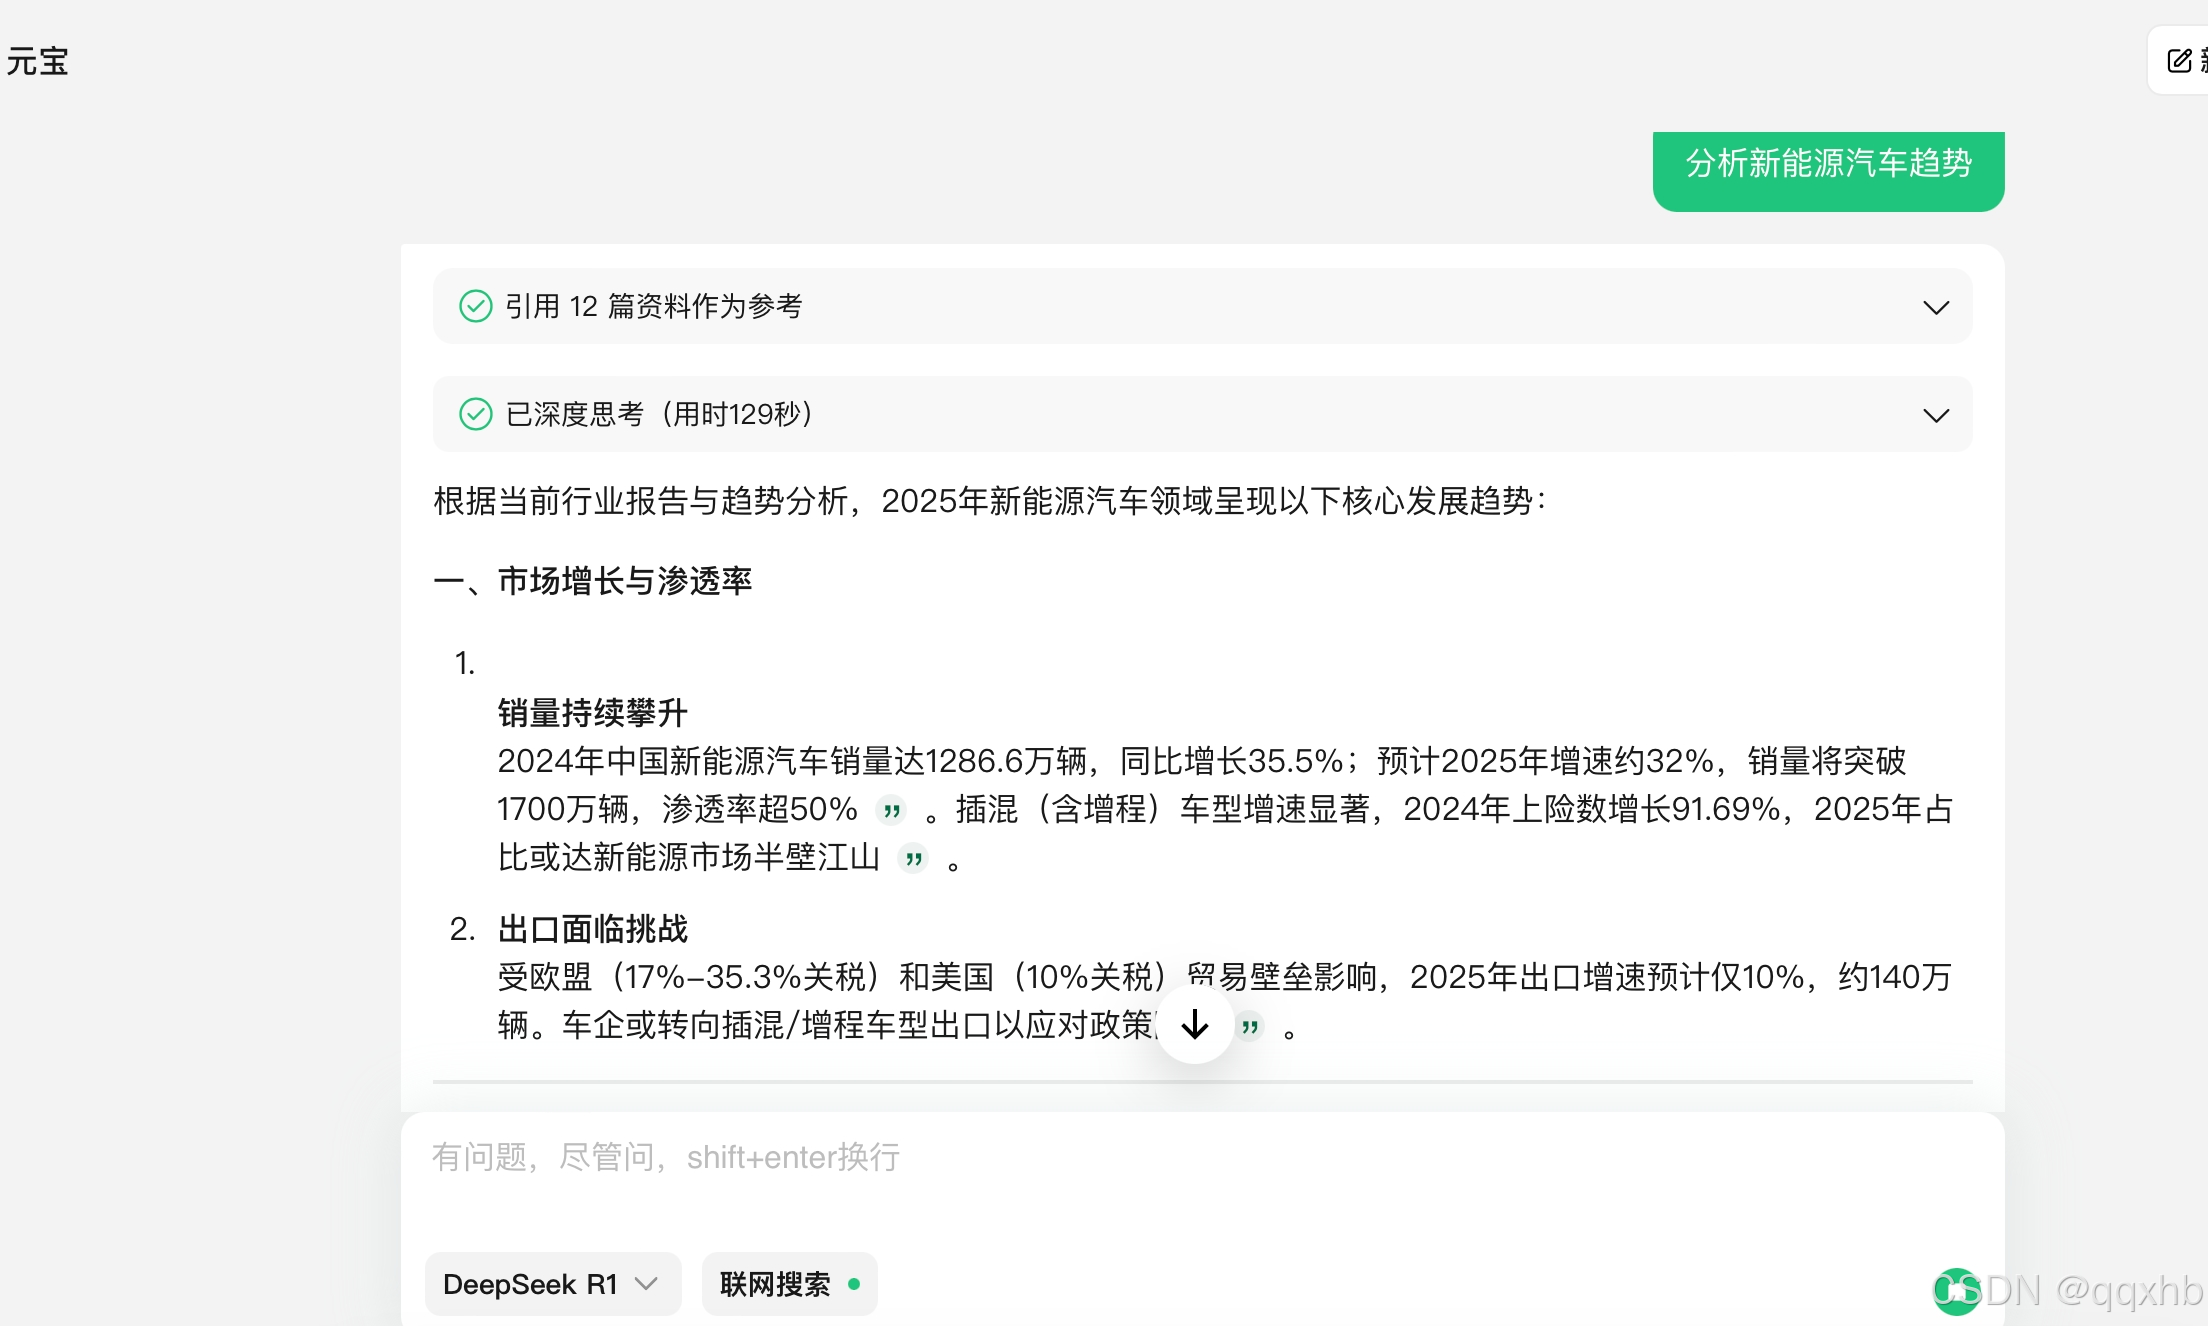Click the 已深度思考（用时129秒）text
Image resolution: width=2208 pixels, height=1326 pixels.
click(x=660, y=414)
